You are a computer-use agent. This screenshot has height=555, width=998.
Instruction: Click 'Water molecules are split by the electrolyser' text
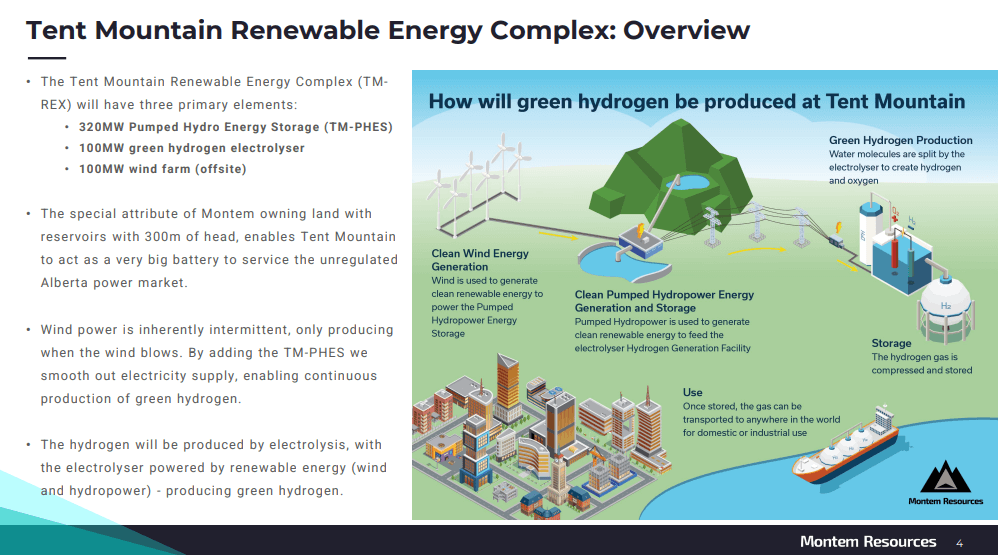pyautogui.click(x=896, y=167)
